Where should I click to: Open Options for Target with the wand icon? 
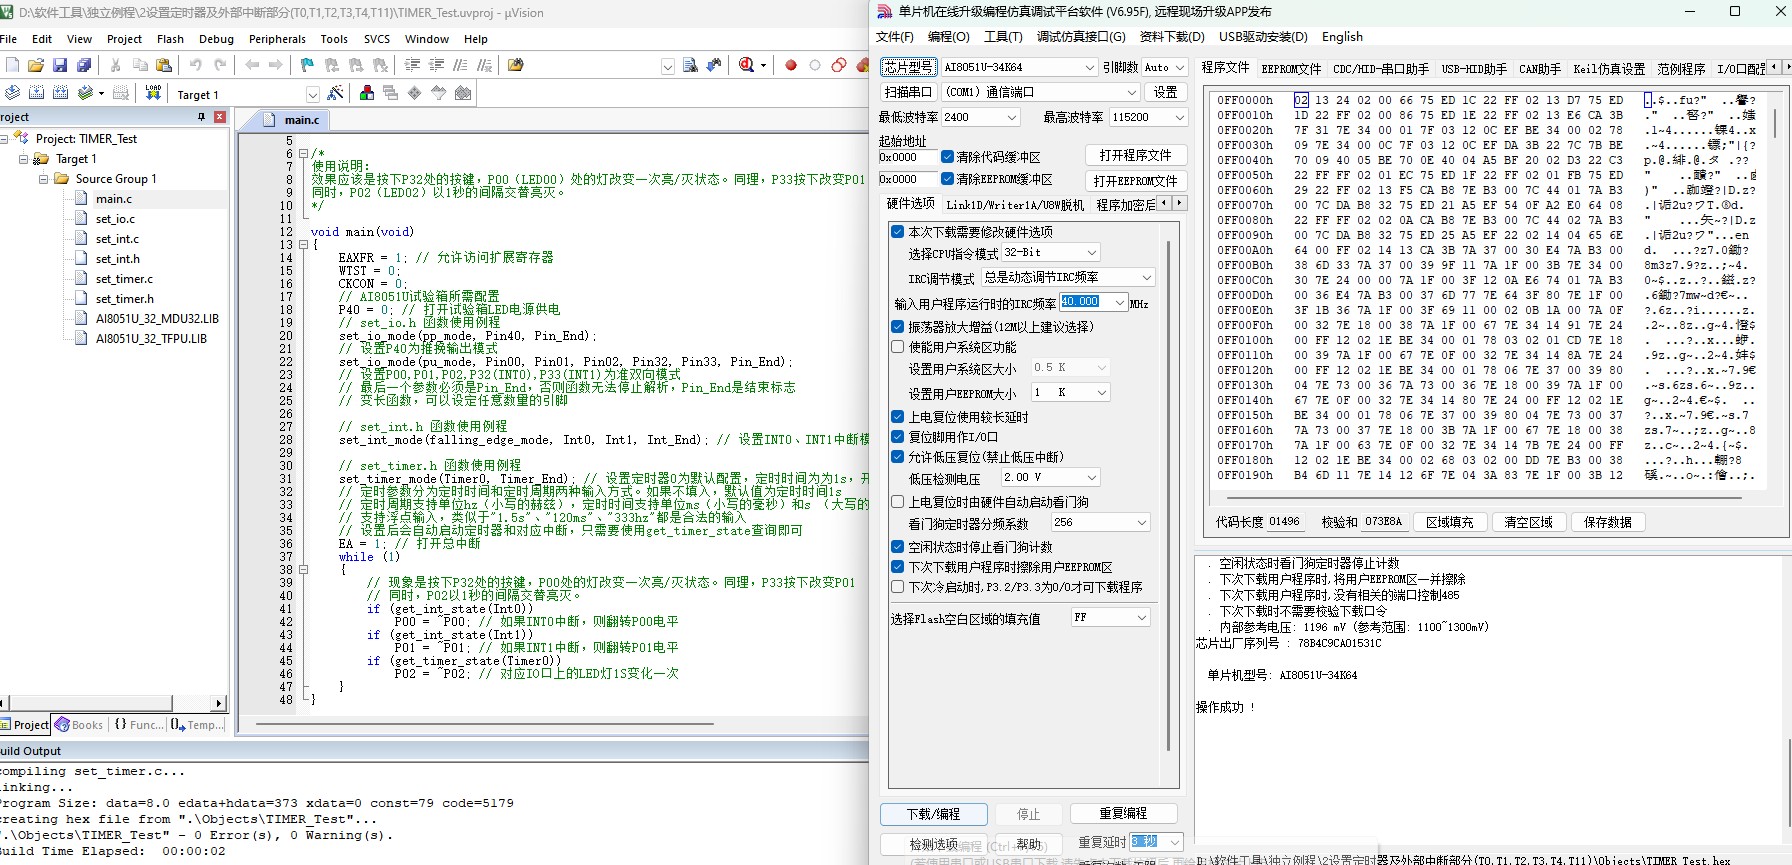coord(336,93)
